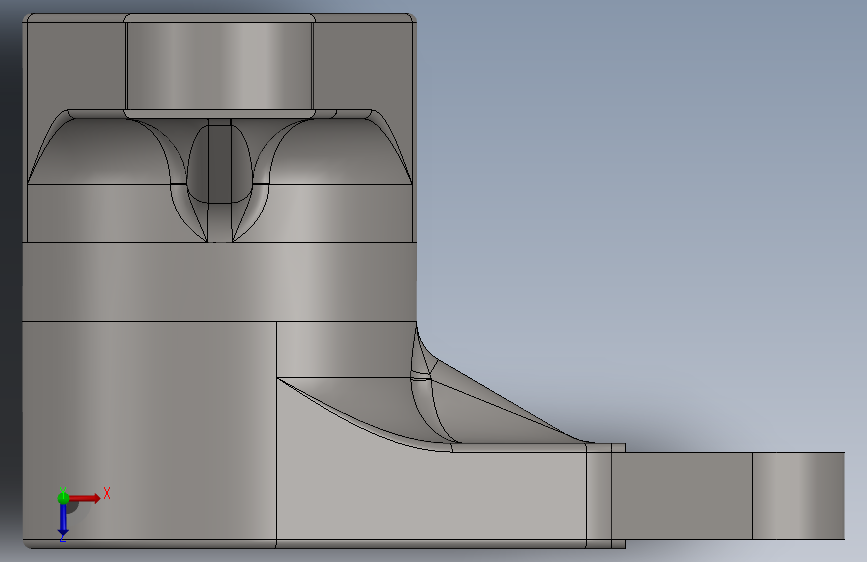Click the green Y origin ball of triad

(63, 498)
